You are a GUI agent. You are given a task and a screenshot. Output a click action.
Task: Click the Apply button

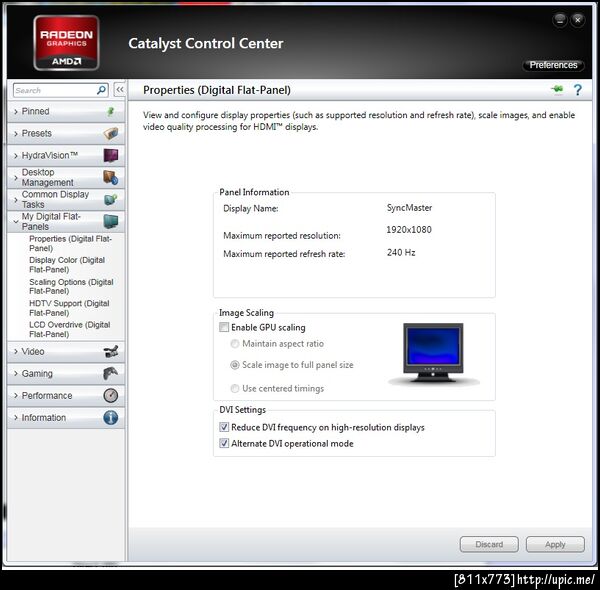click(555, 544)
